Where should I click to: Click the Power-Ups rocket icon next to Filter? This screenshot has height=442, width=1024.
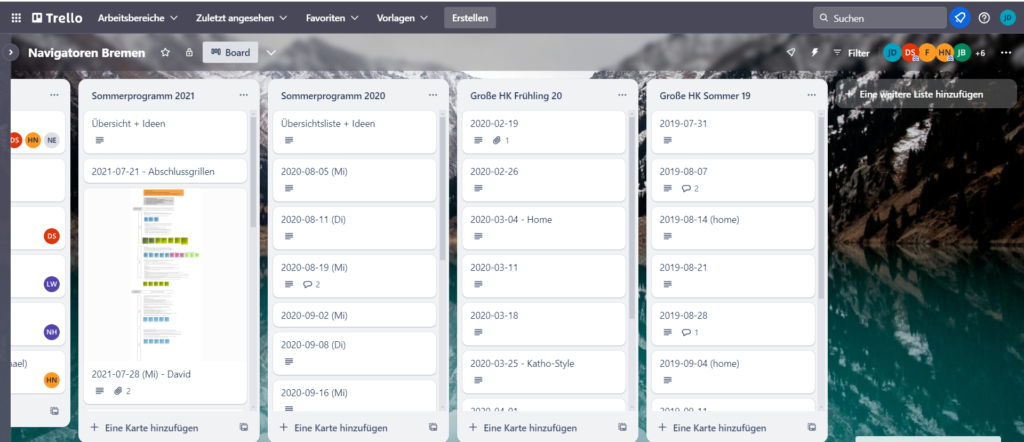(791, 52)
